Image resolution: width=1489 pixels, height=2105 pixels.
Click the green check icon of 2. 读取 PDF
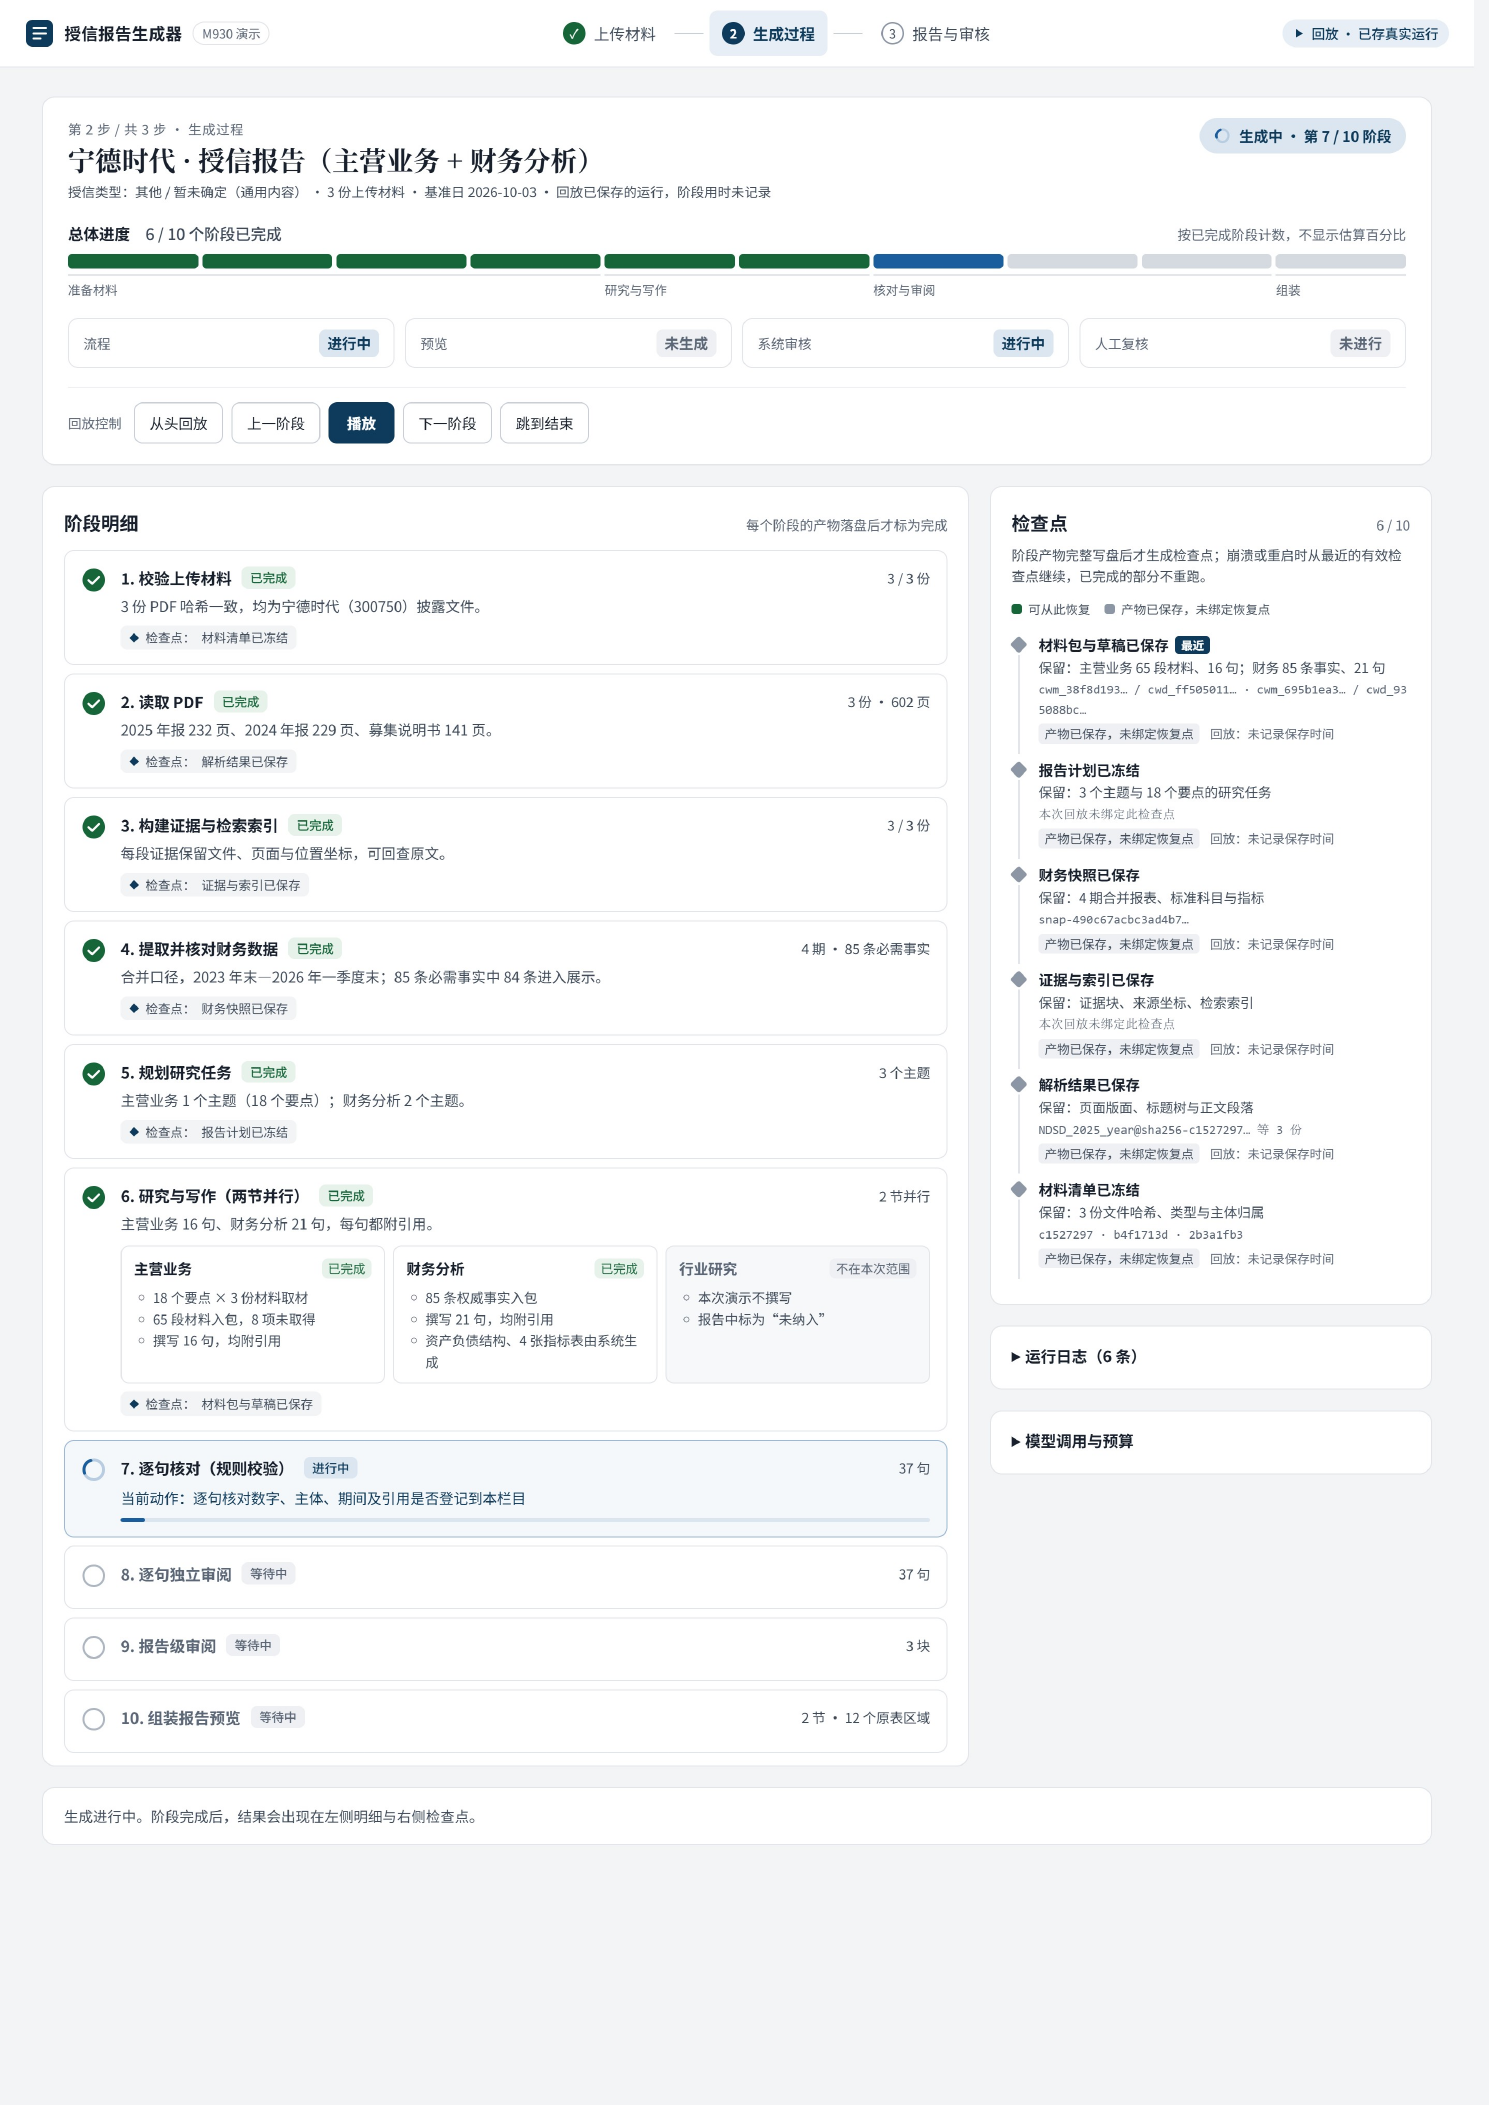[x=94, y=704]
